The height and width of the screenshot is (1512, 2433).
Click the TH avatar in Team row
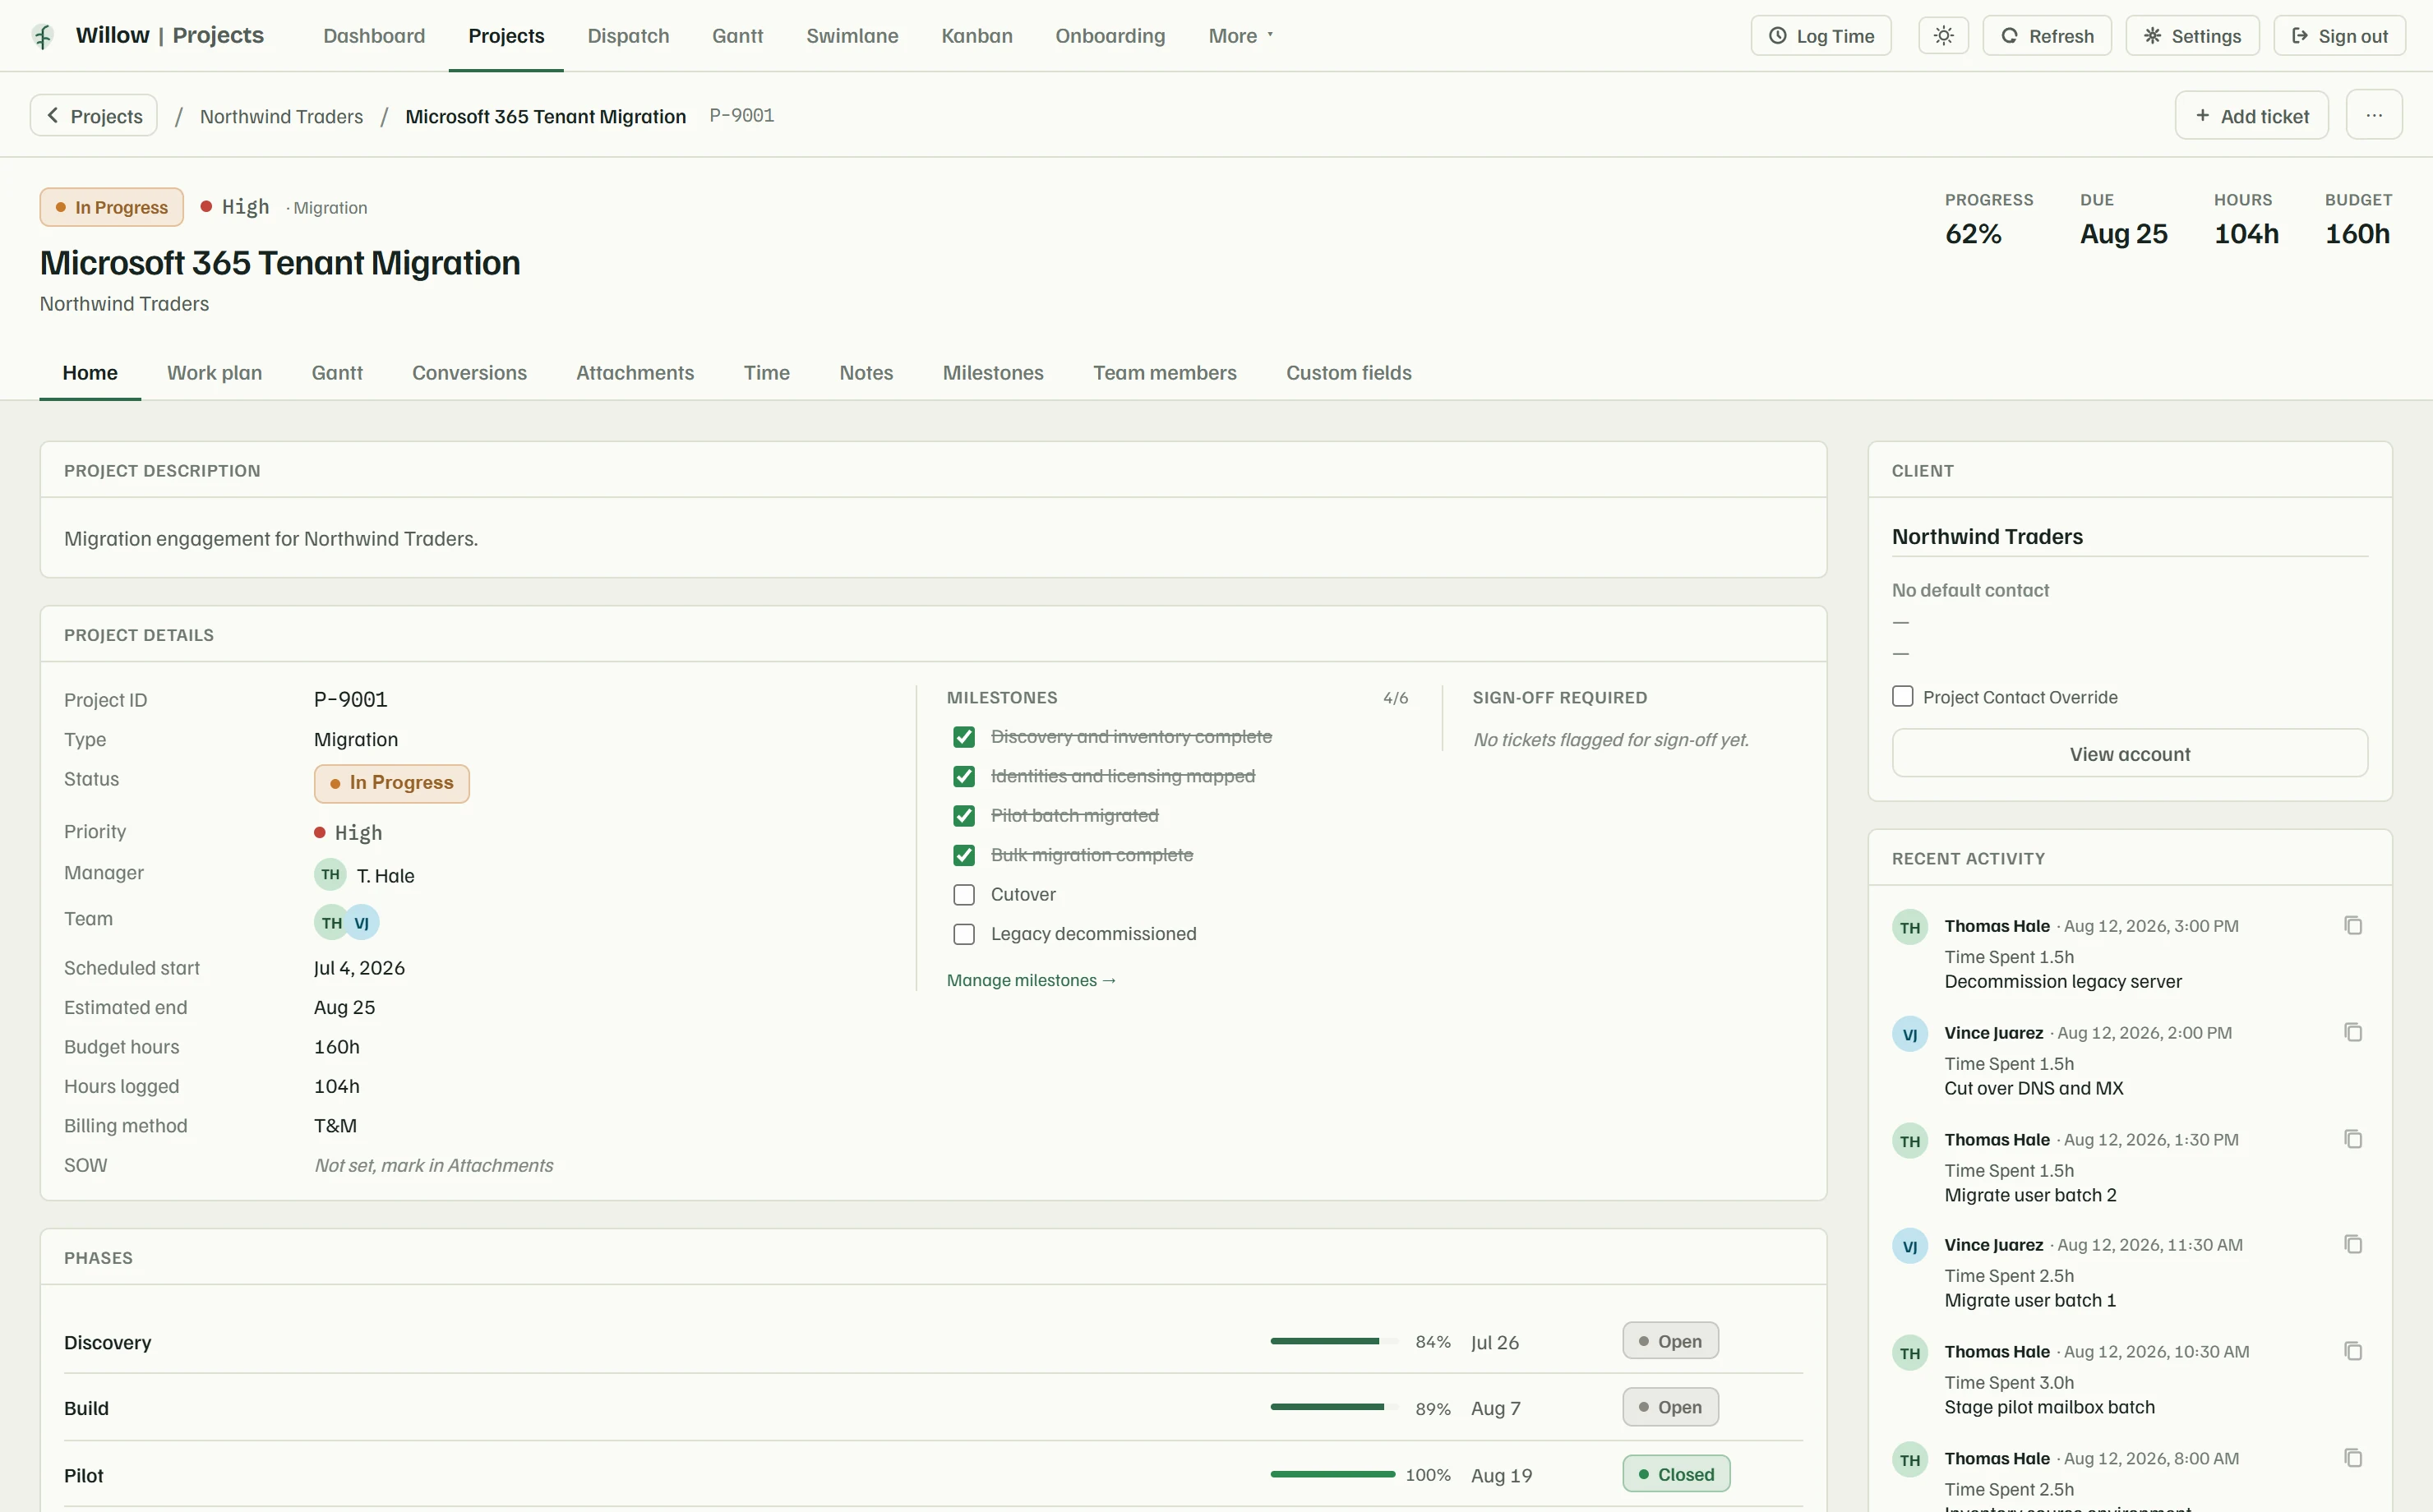pyautogui.click(x=331, y=923)
